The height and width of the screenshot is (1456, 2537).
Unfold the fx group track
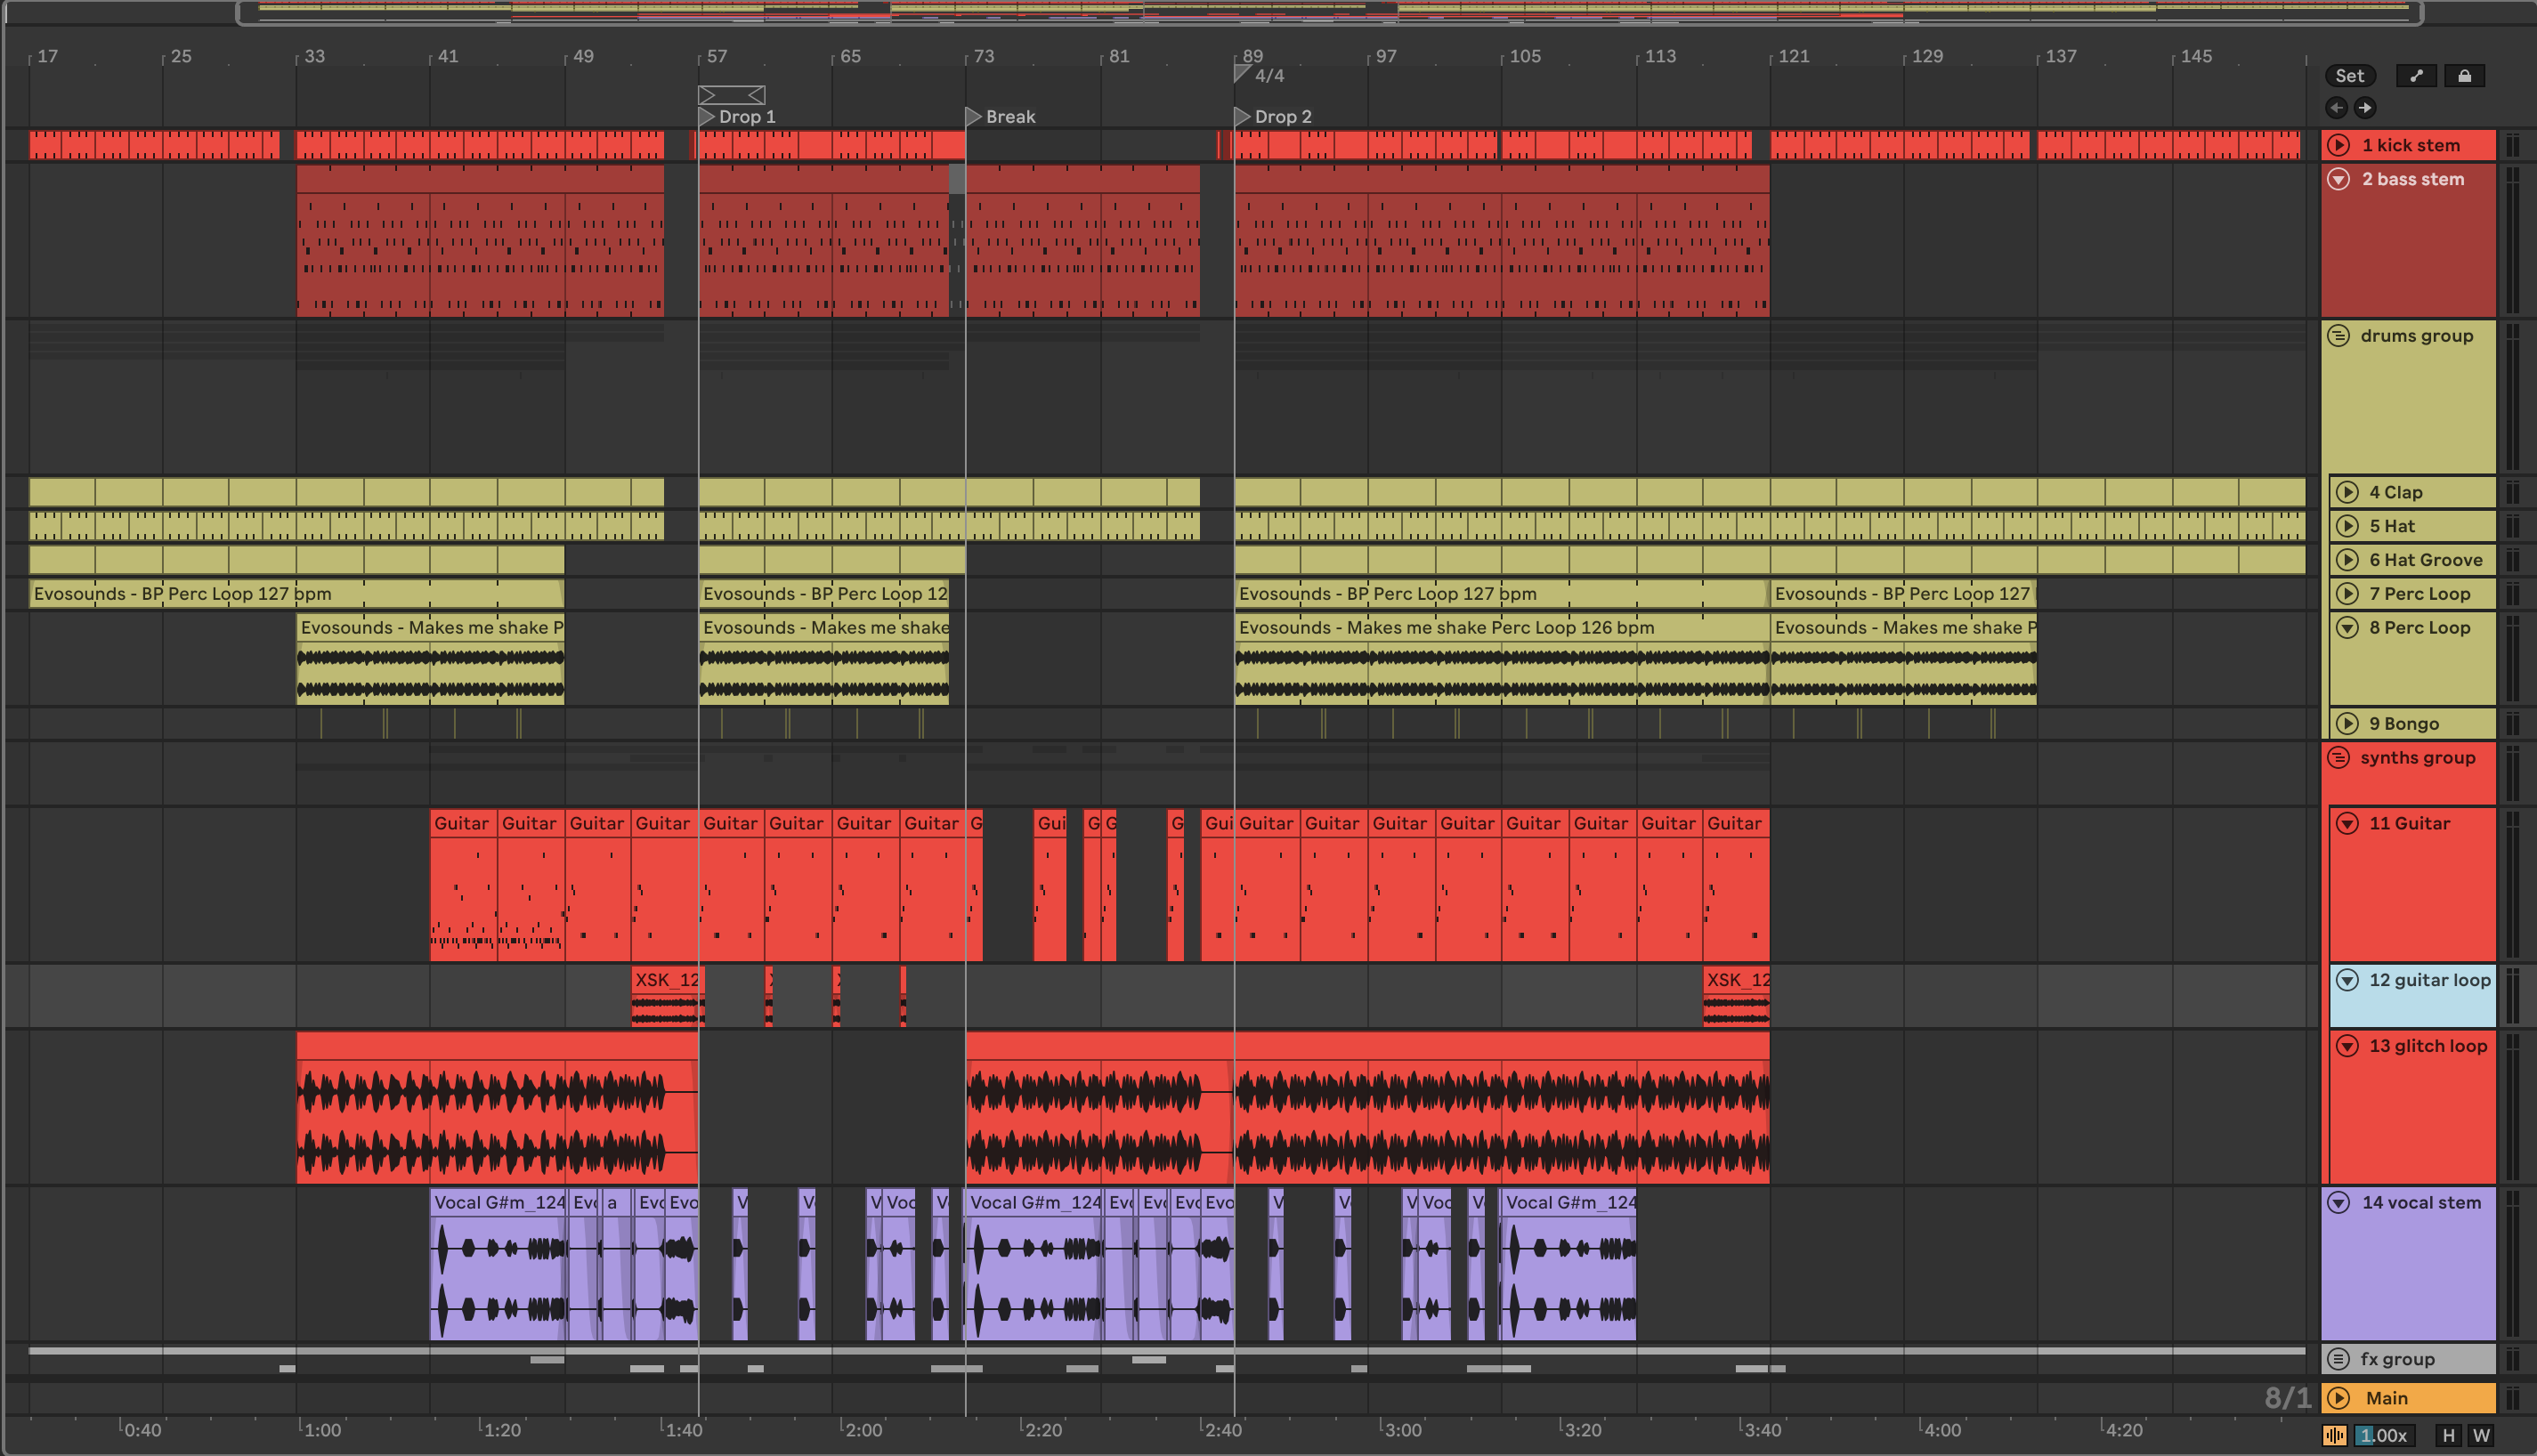tap(2338, 1359)
